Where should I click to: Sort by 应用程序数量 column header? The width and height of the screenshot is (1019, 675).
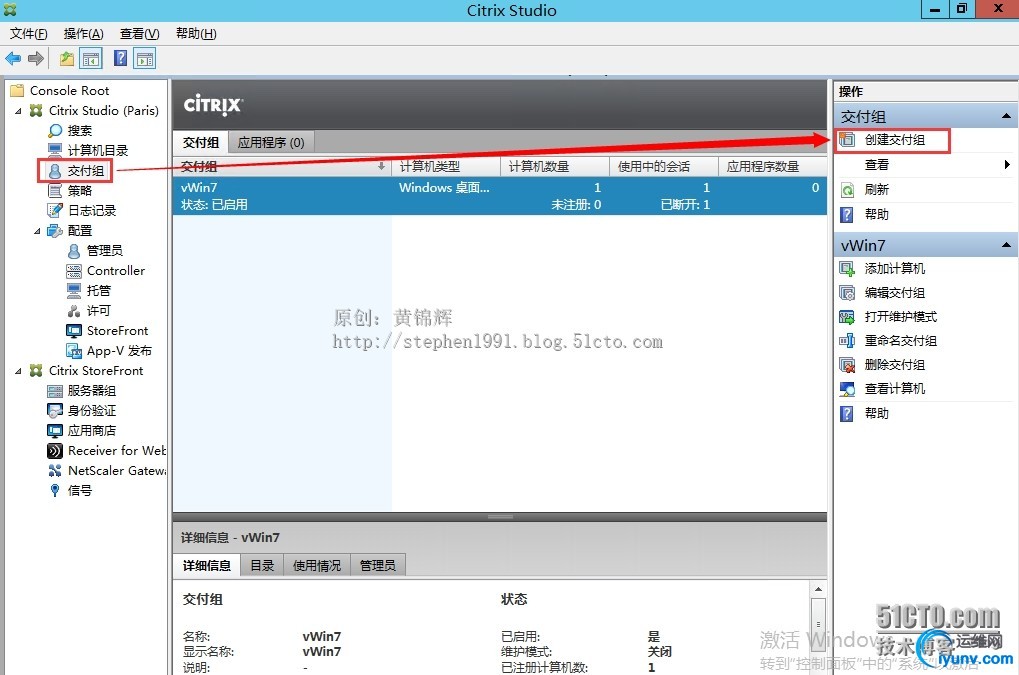coord(773,167)
